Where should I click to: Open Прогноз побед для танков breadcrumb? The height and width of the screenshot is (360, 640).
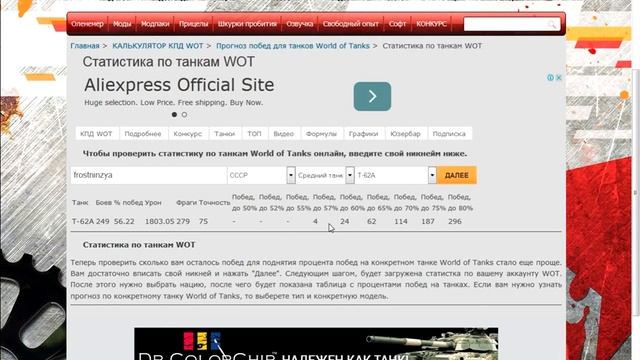point(293,46)
